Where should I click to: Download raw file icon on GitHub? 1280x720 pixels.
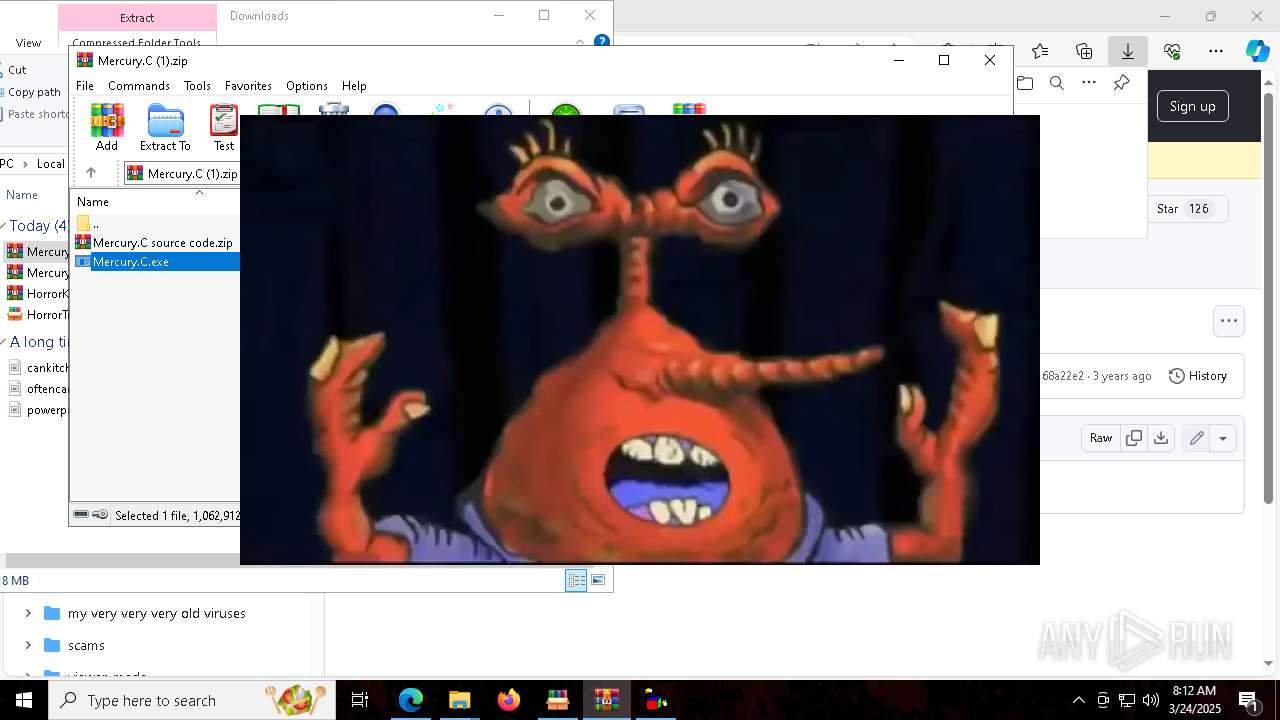(x=1161, y=438)
